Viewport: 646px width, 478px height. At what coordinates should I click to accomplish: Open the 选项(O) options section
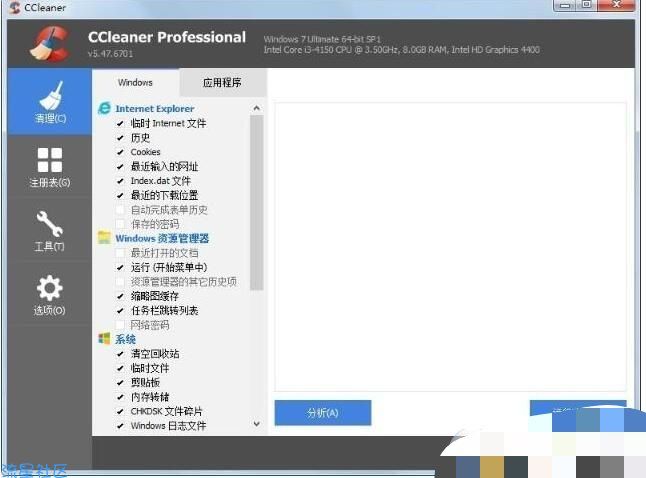tap(50, 294)
